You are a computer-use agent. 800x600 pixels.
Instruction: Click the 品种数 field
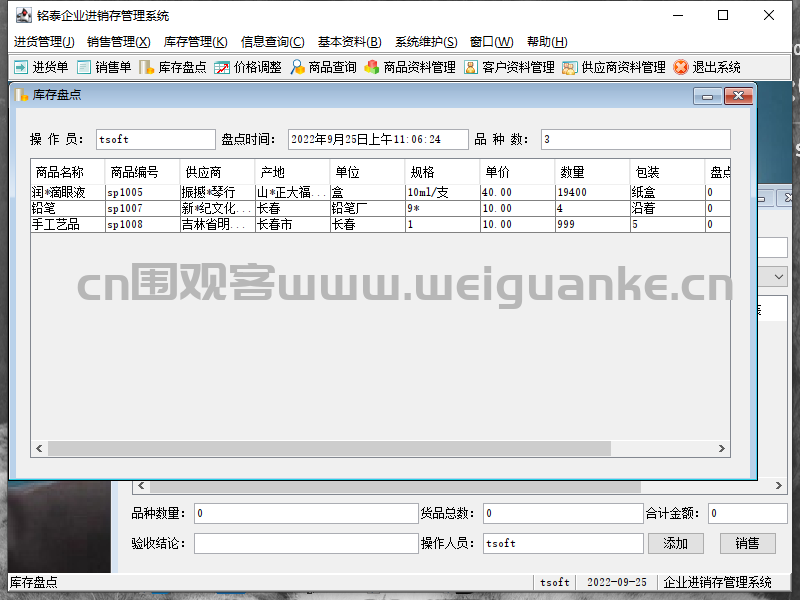point(636,139)
